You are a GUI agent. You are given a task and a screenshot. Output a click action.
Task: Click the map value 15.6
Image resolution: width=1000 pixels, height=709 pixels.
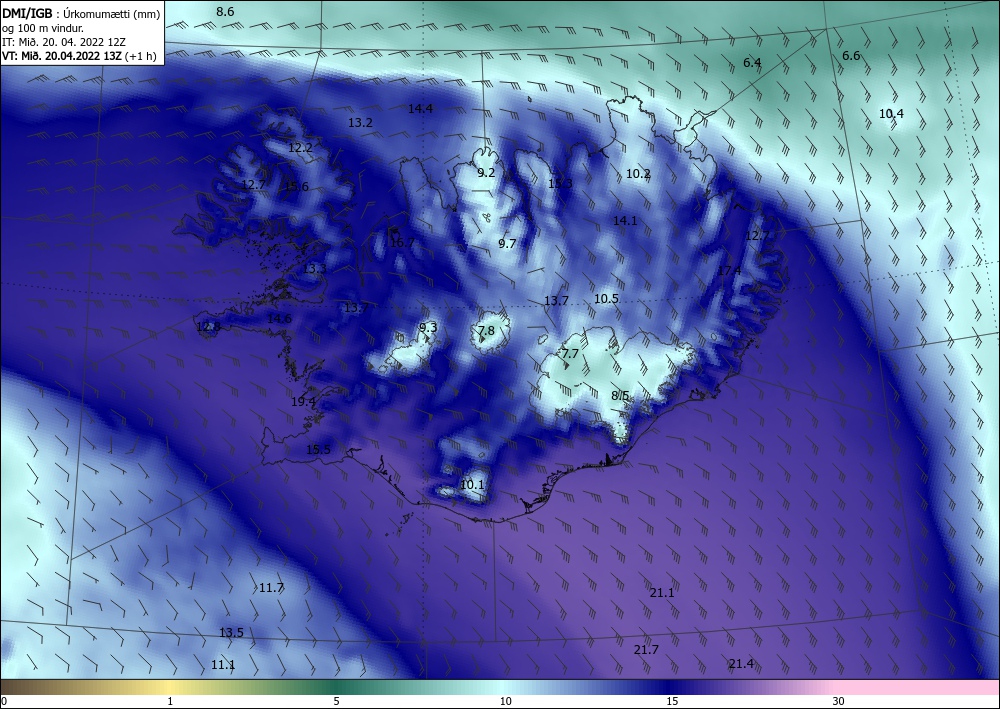tap(297, 187)
